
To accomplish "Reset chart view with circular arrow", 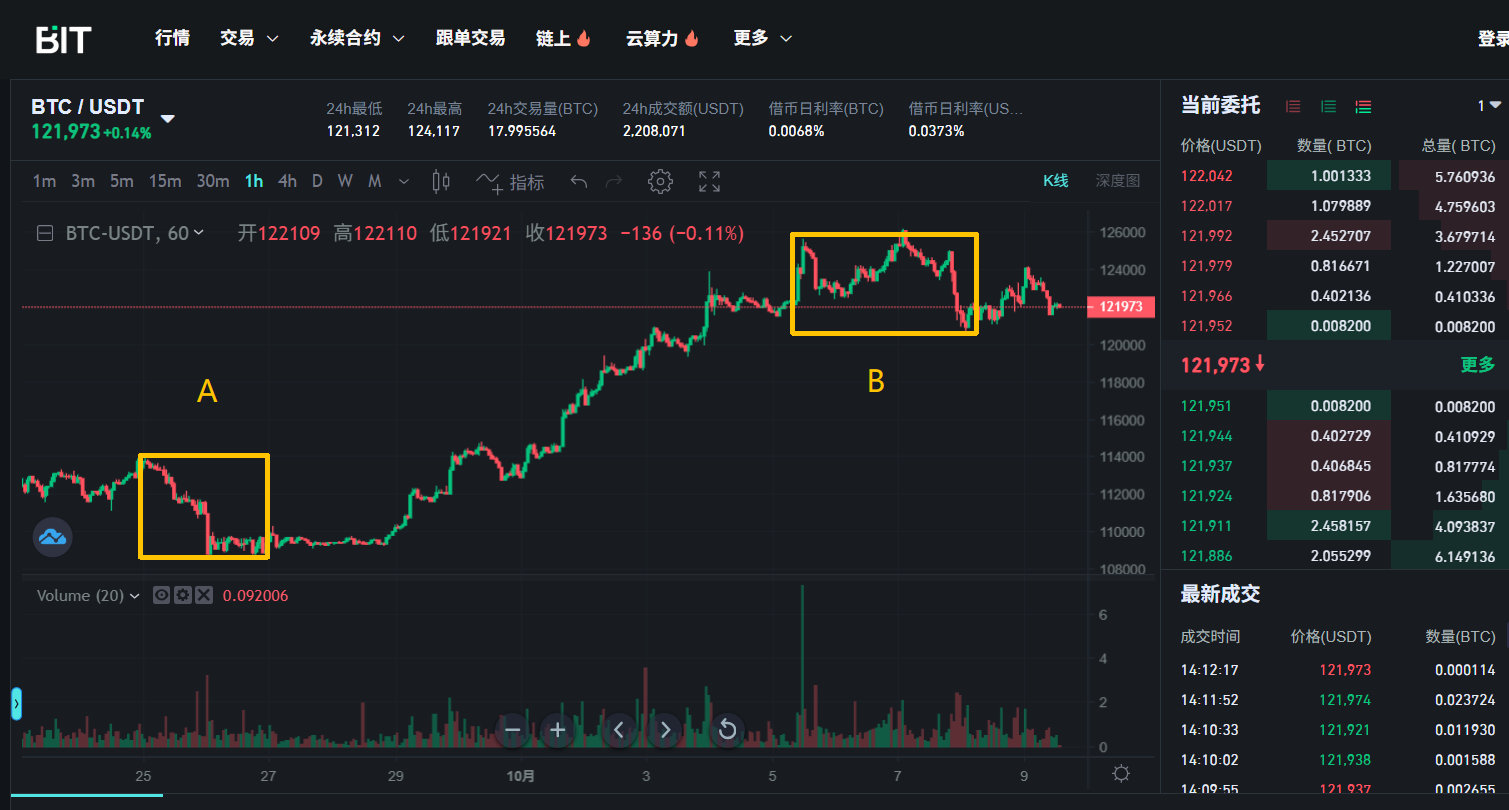I will [727, 730].
